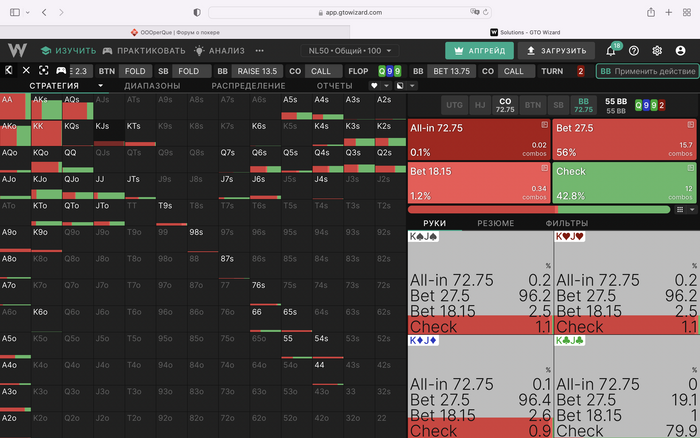700x438 pixels.
Task: Toggle the browser sidebar icon
Action: 15,12
